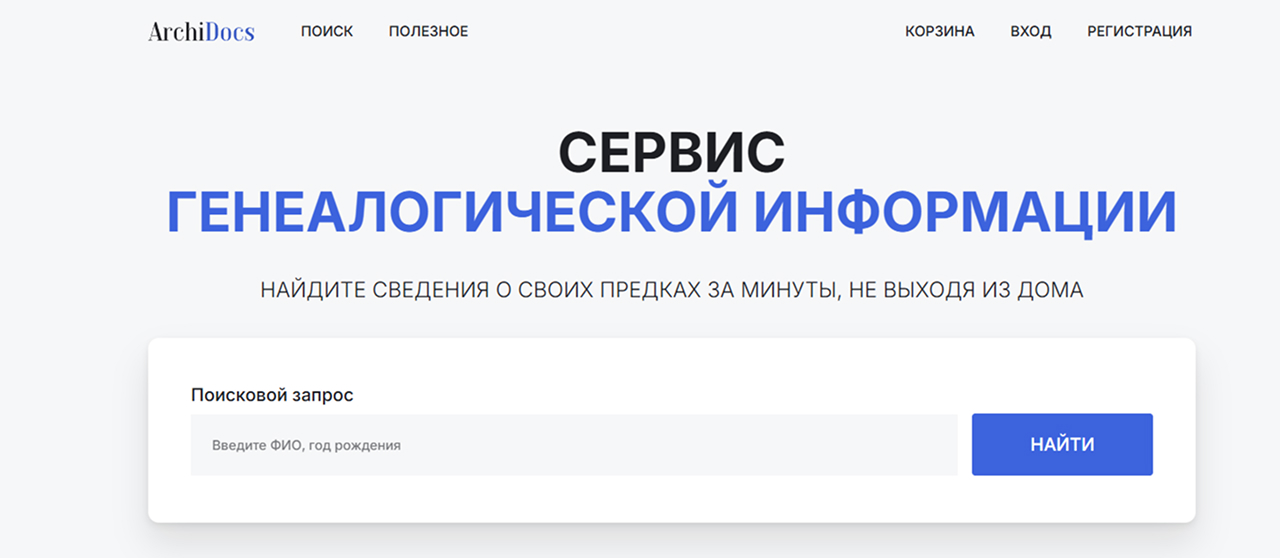Click the ВХОД login link

pyautogui.click(x=1030, y=31)
